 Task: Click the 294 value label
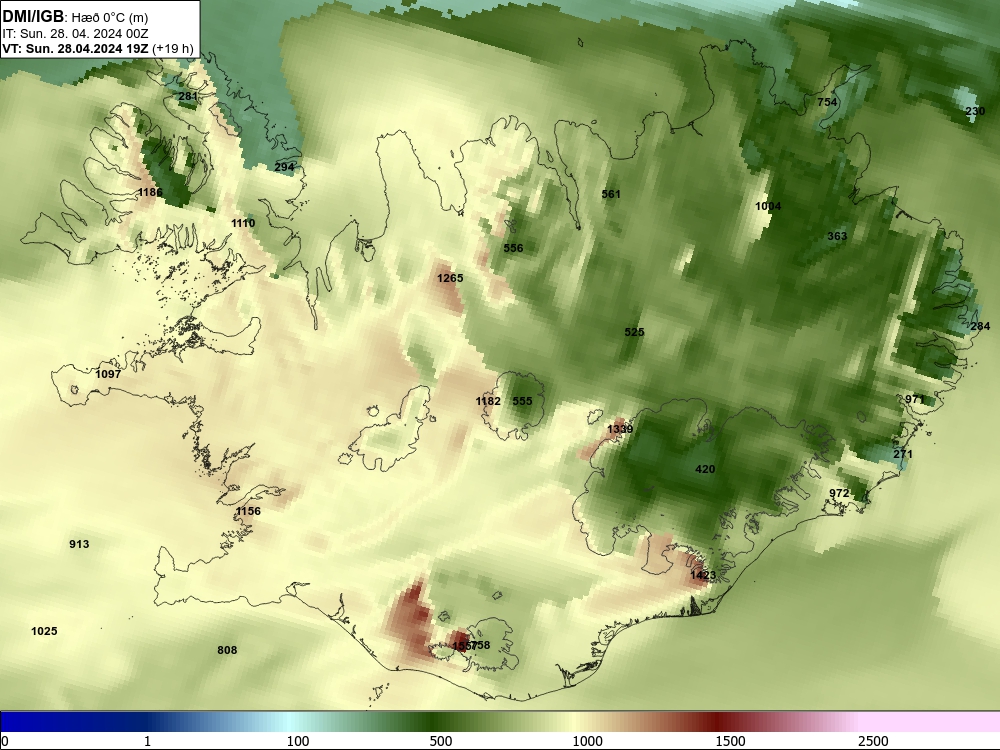click(284, 167)
